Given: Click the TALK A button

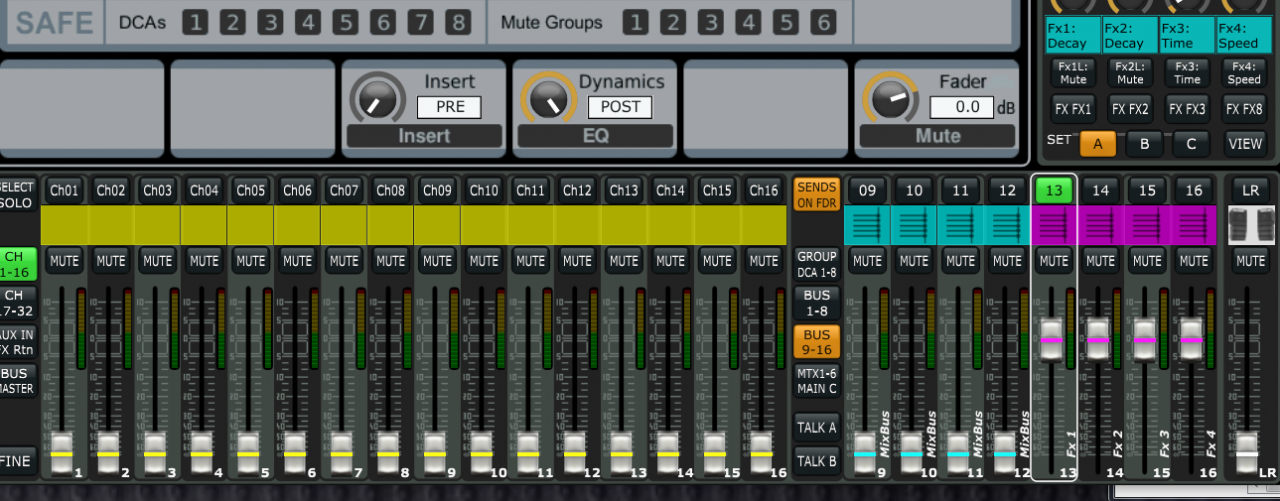Looking at the screenshot, I should pyautogui.click(x=817, y=427).
